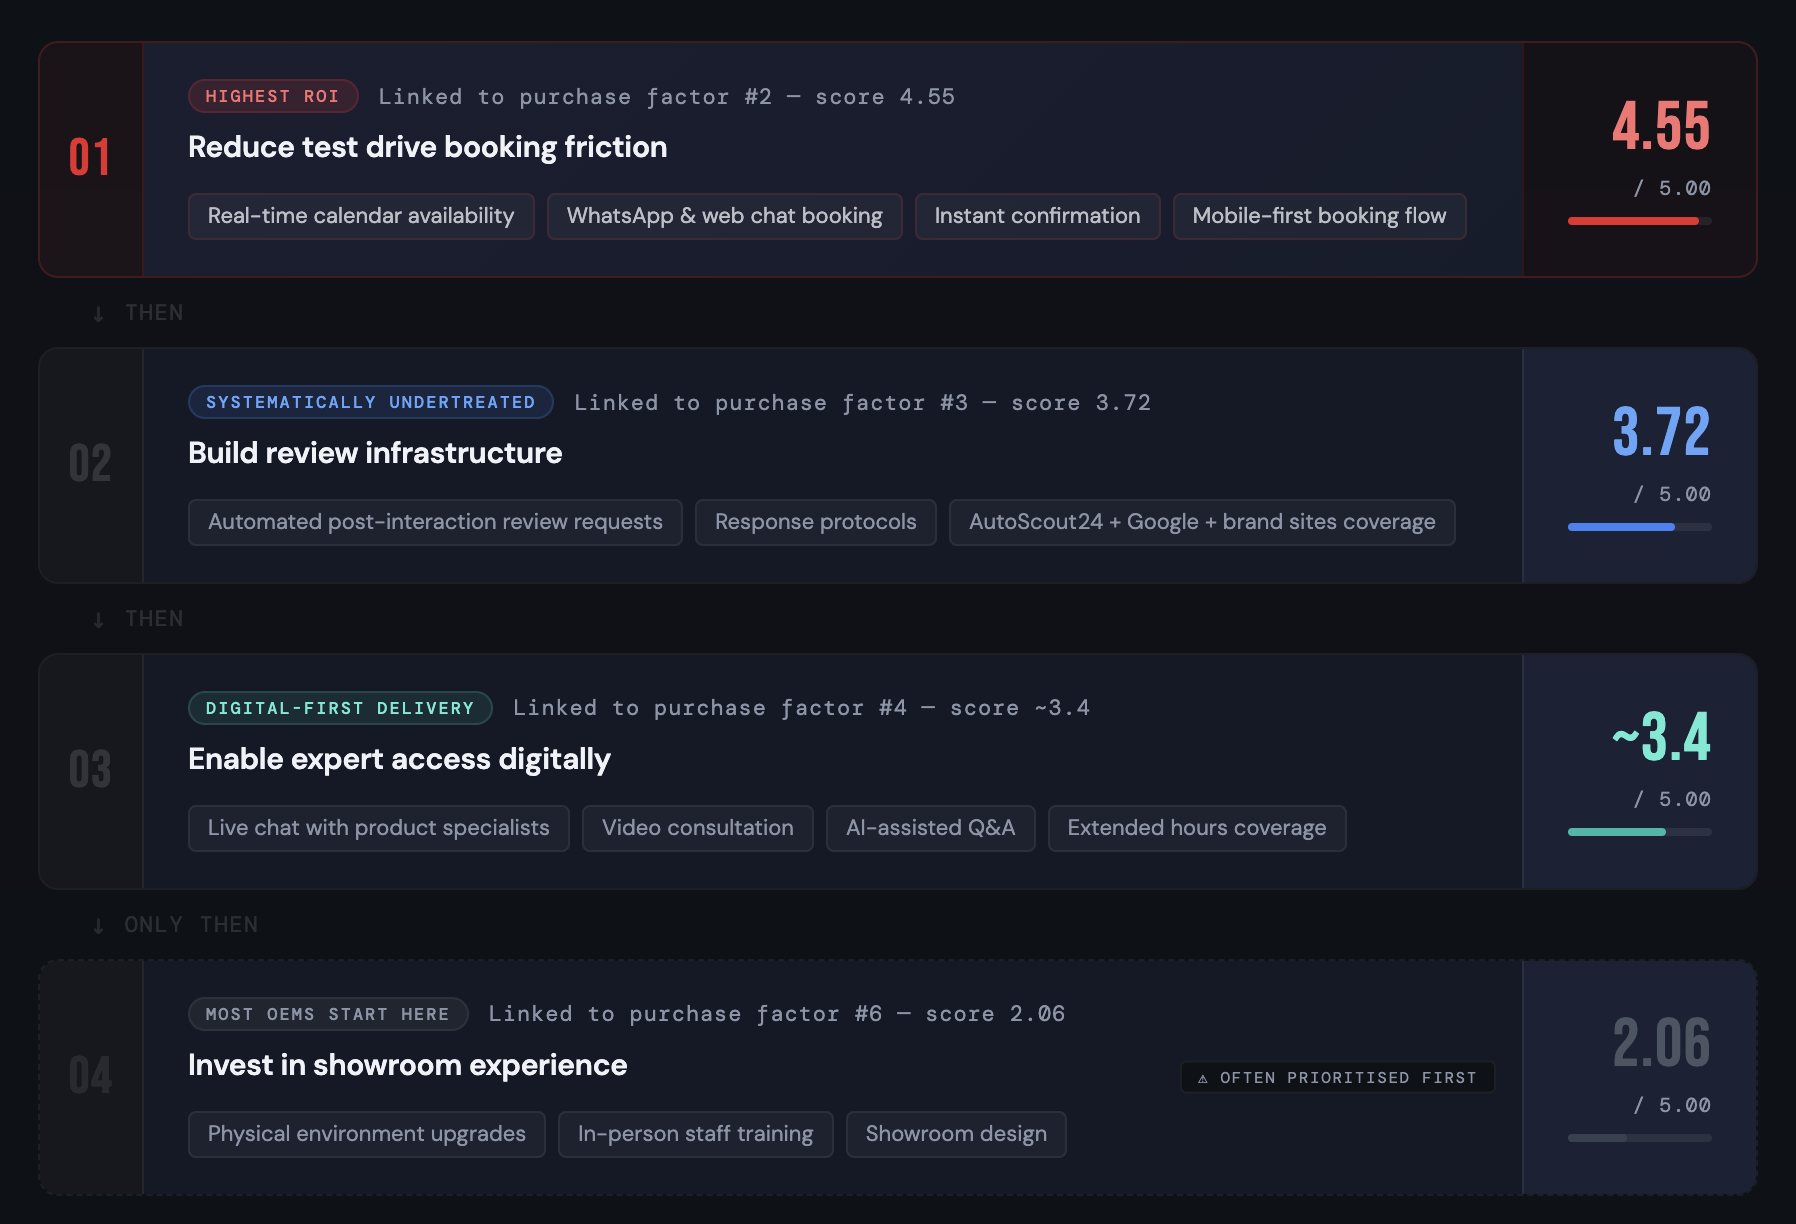The image size is (1796, 1224).
Task: Expand the Reduce test drive booking friction card
Action: pyautogui.click(x=428, y=147)
